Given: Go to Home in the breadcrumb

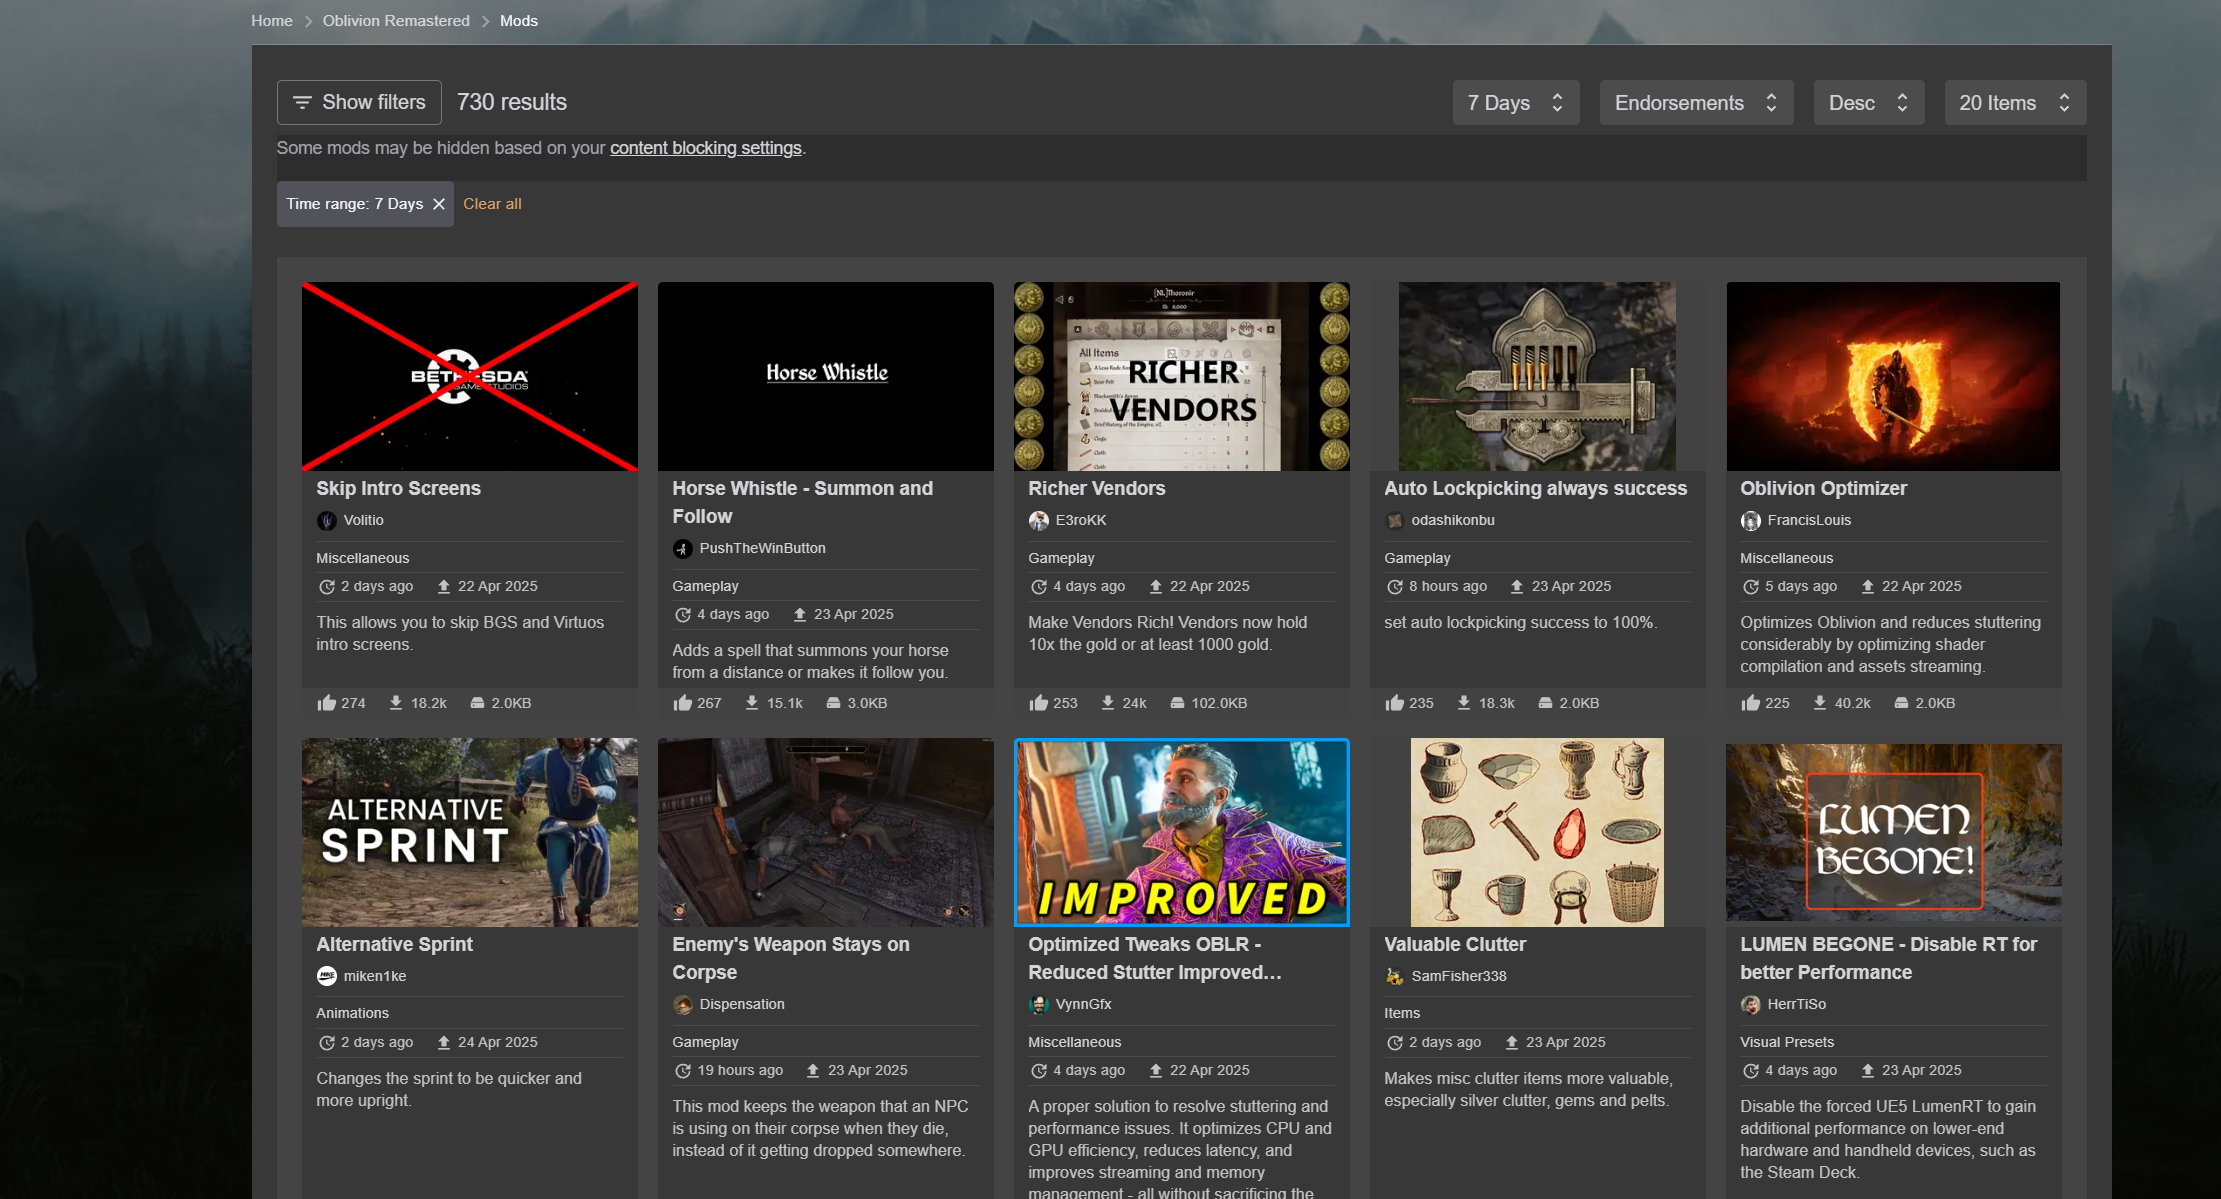Looking at the screenshot, I should [x=272, y=21].
